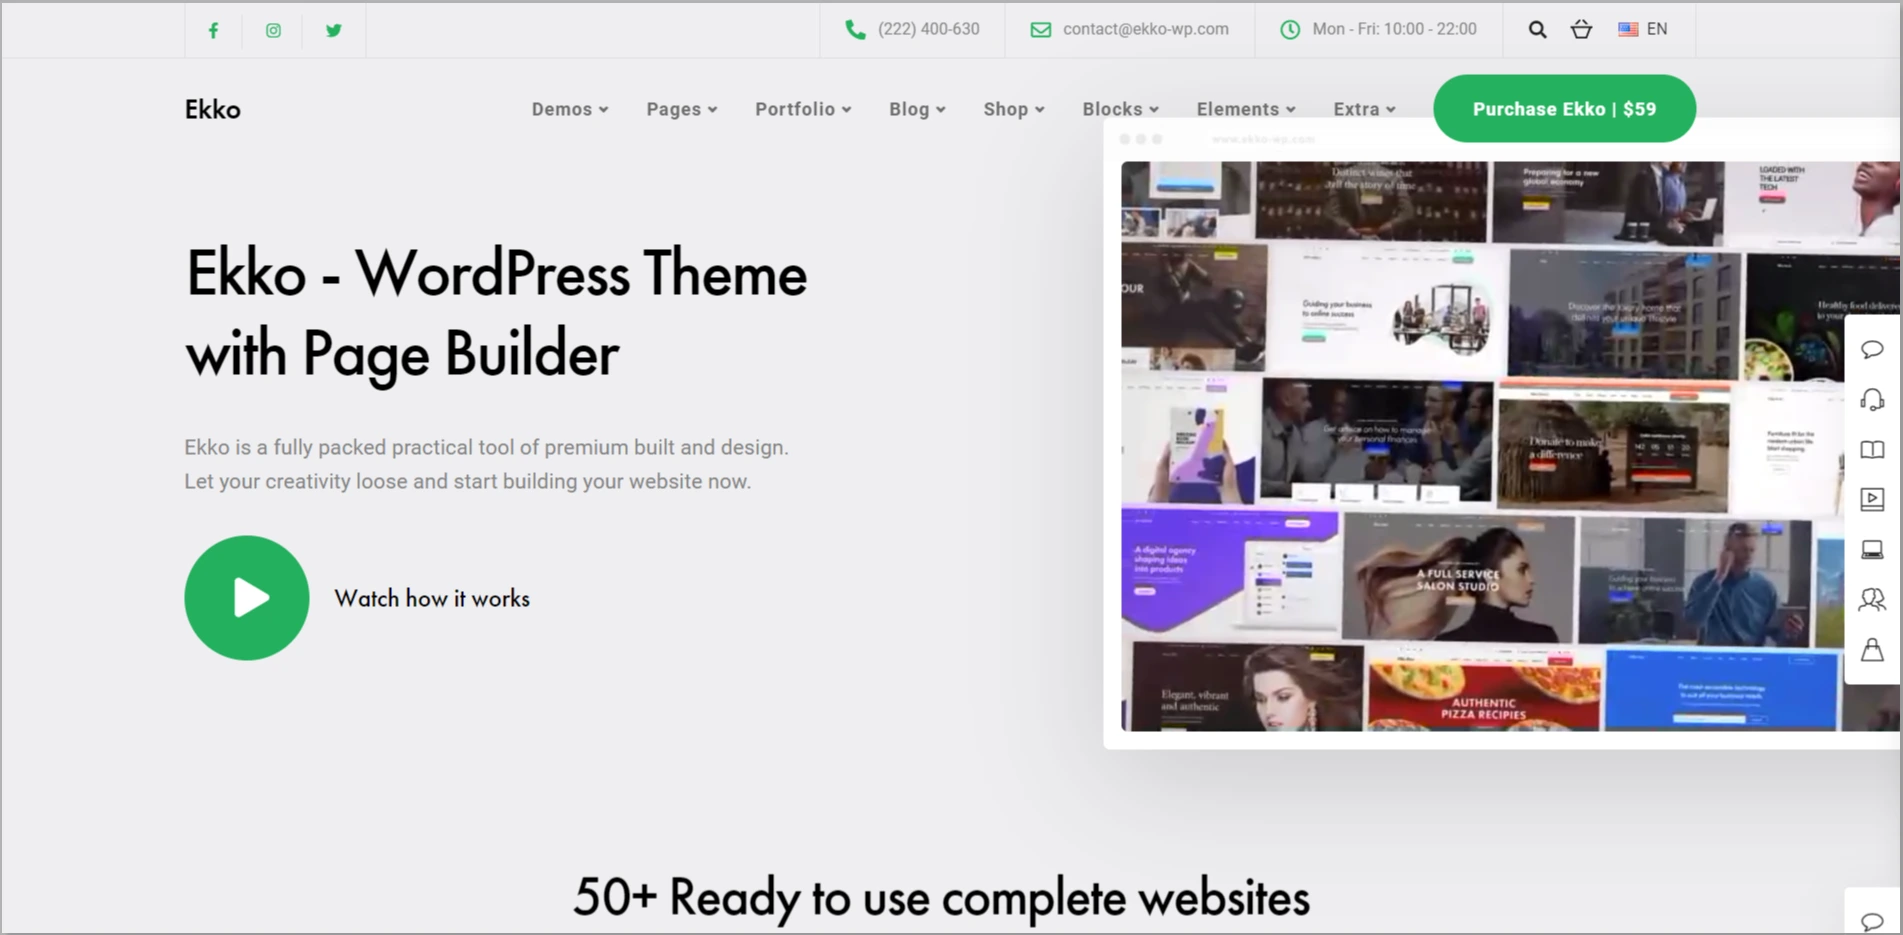Expand the Shop dropdown menu

[1014, 109]
